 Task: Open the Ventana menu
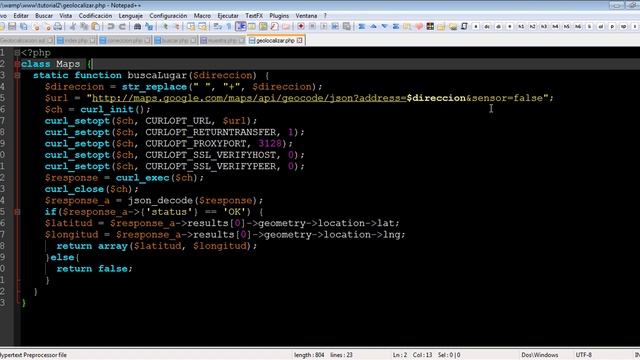click(306, 16)
